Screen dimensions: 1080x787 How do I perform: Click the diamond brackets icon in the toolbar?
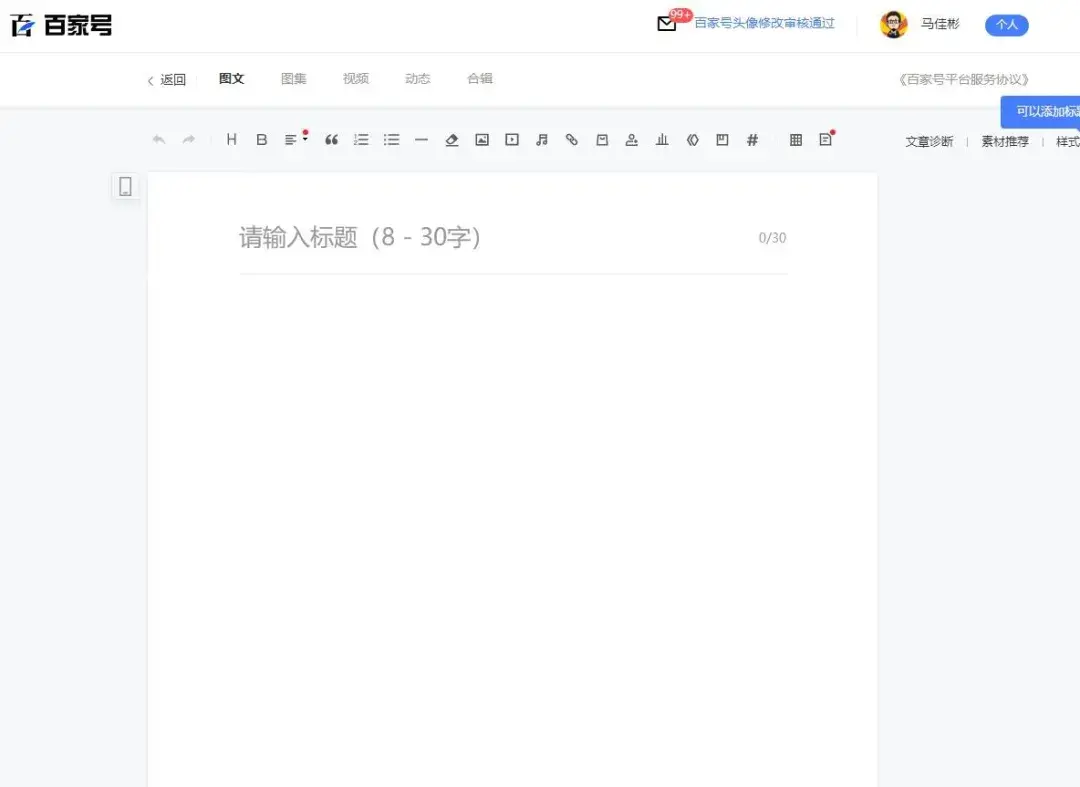click(x=692, y=140)
